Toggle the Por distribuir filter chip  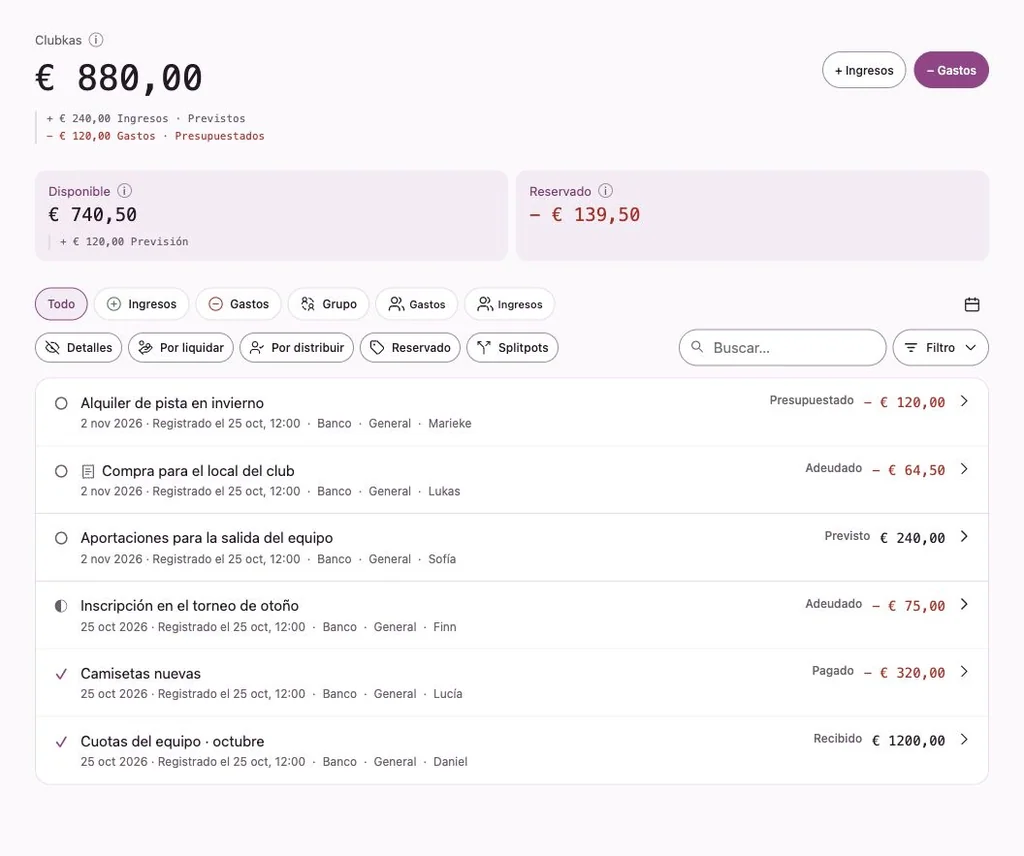tap(296, 347)
